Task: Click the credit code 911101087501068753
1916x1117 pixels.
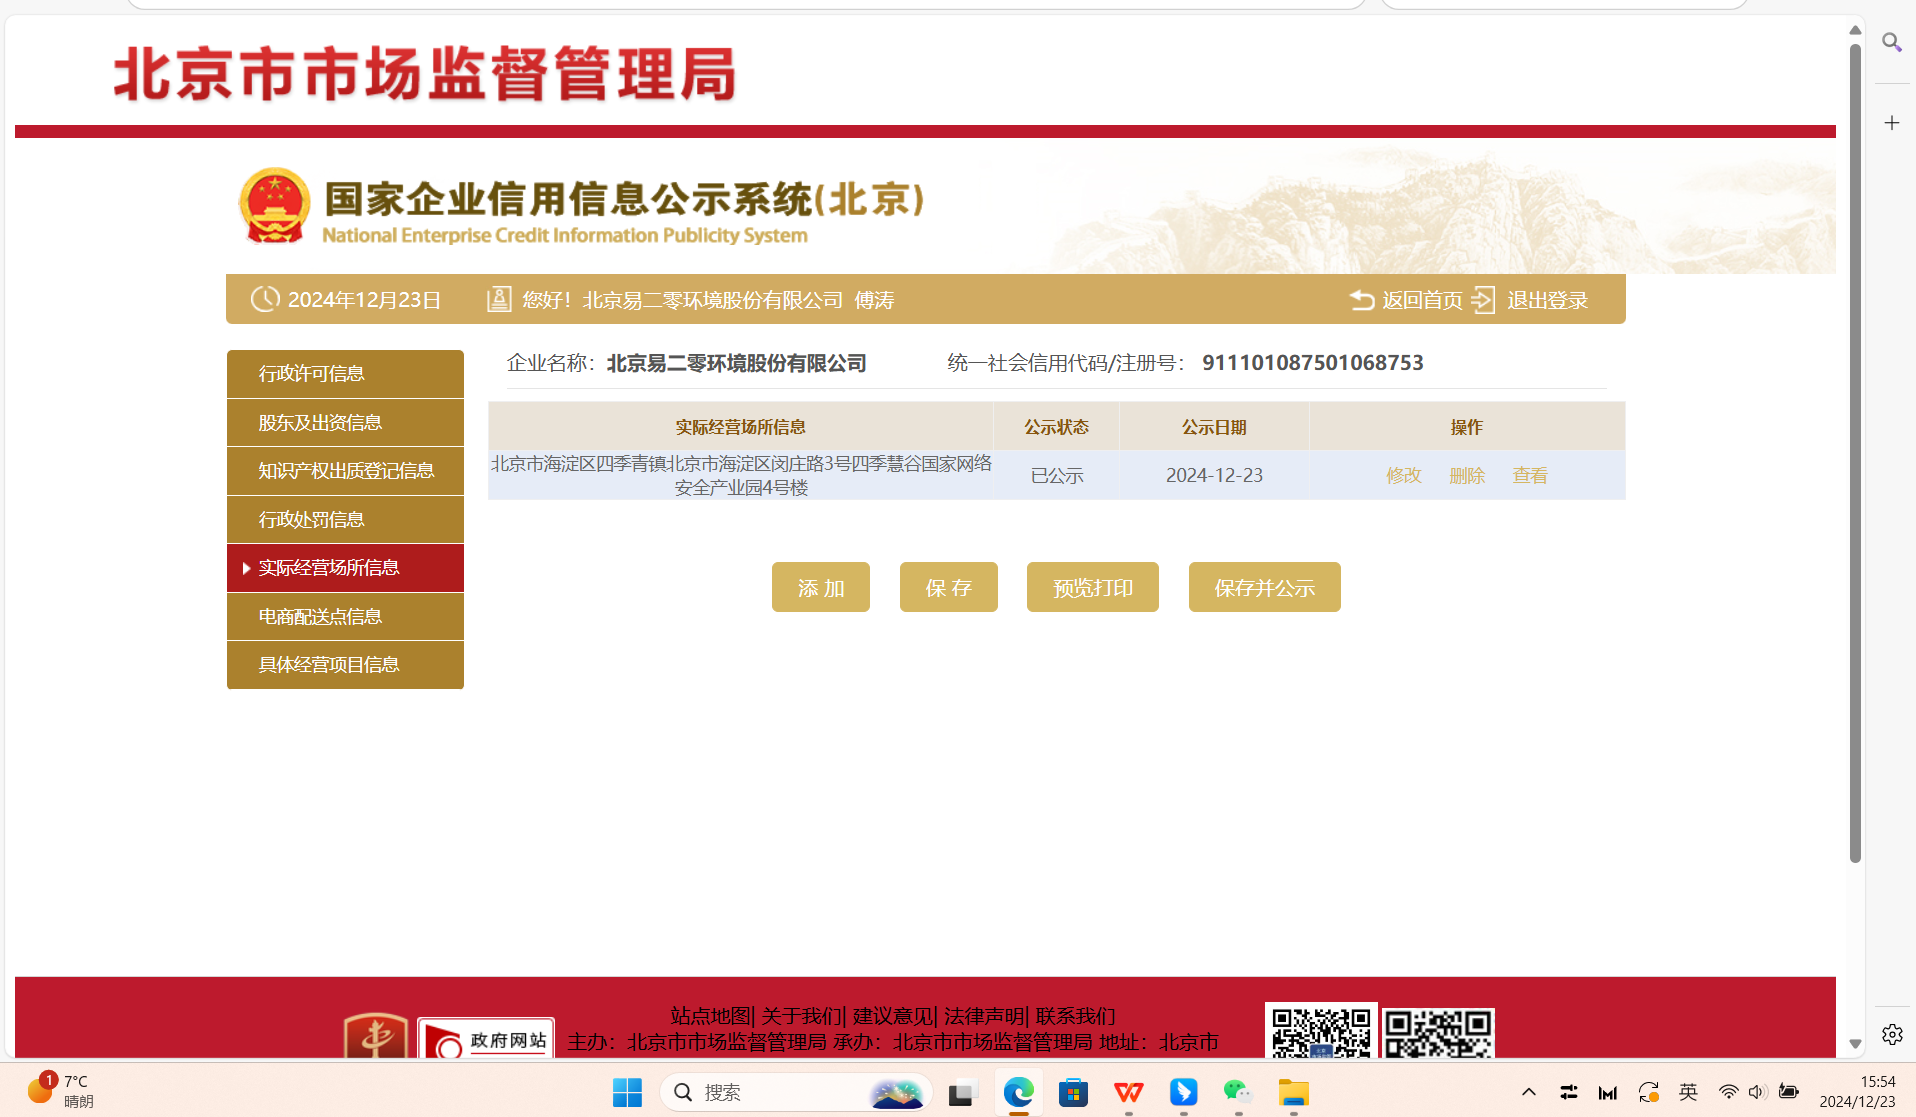Action: [x=1313, y=363]
